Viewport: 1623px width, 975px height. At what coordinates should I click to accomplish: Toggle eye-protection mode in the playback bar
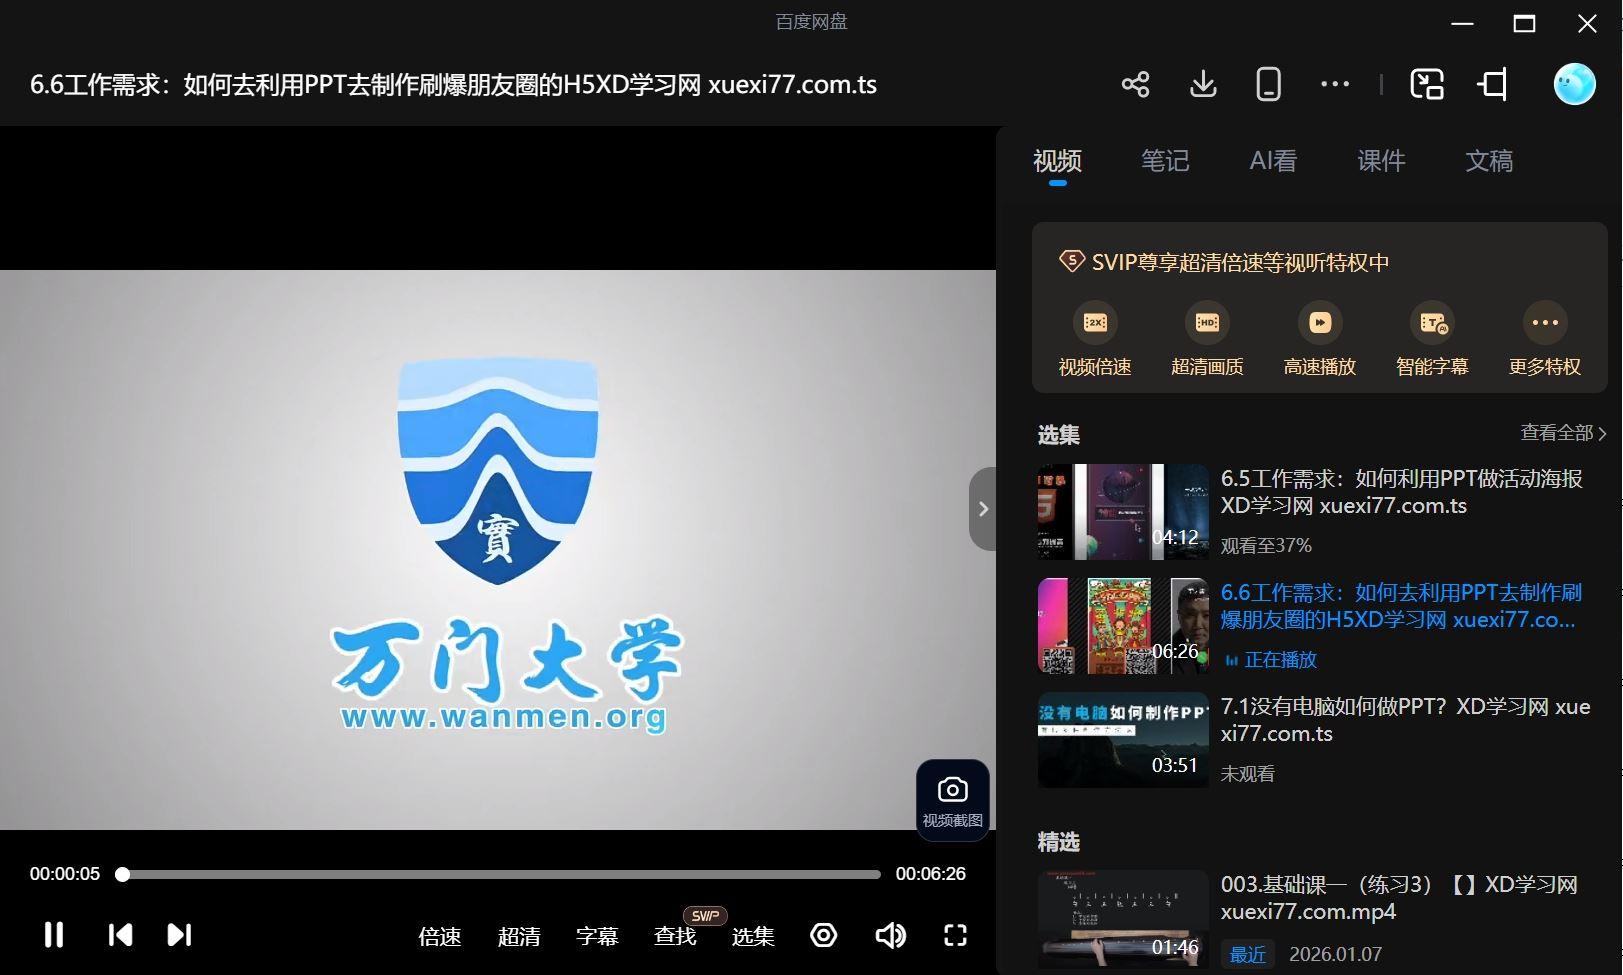tap(823, 935)
